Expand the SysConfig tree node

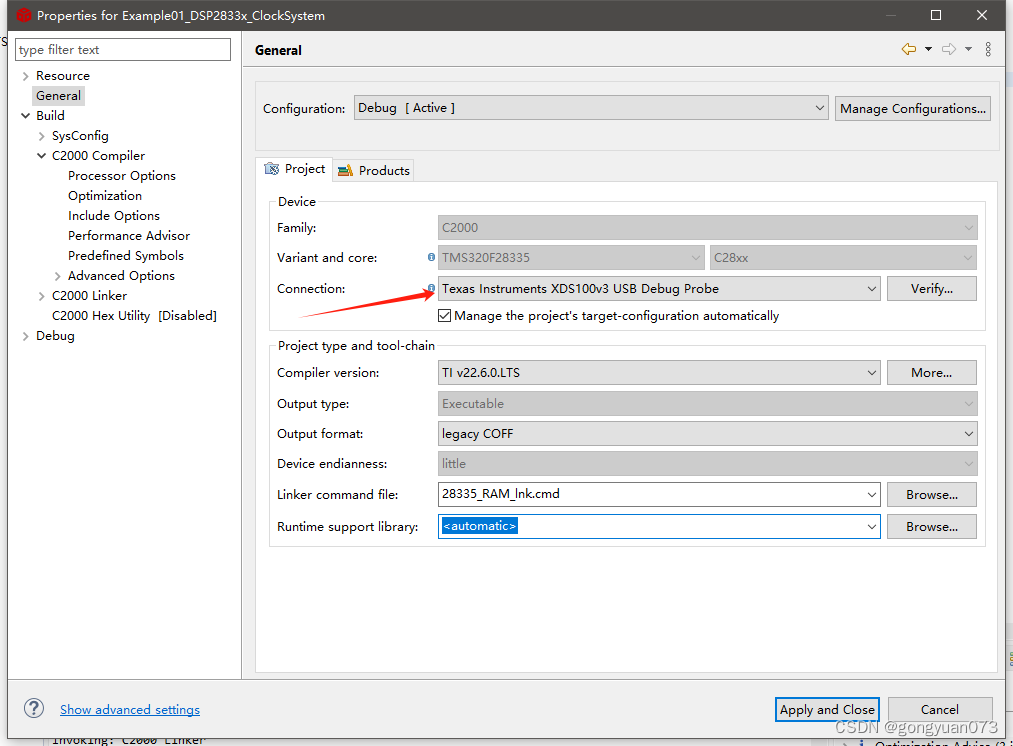41,136
